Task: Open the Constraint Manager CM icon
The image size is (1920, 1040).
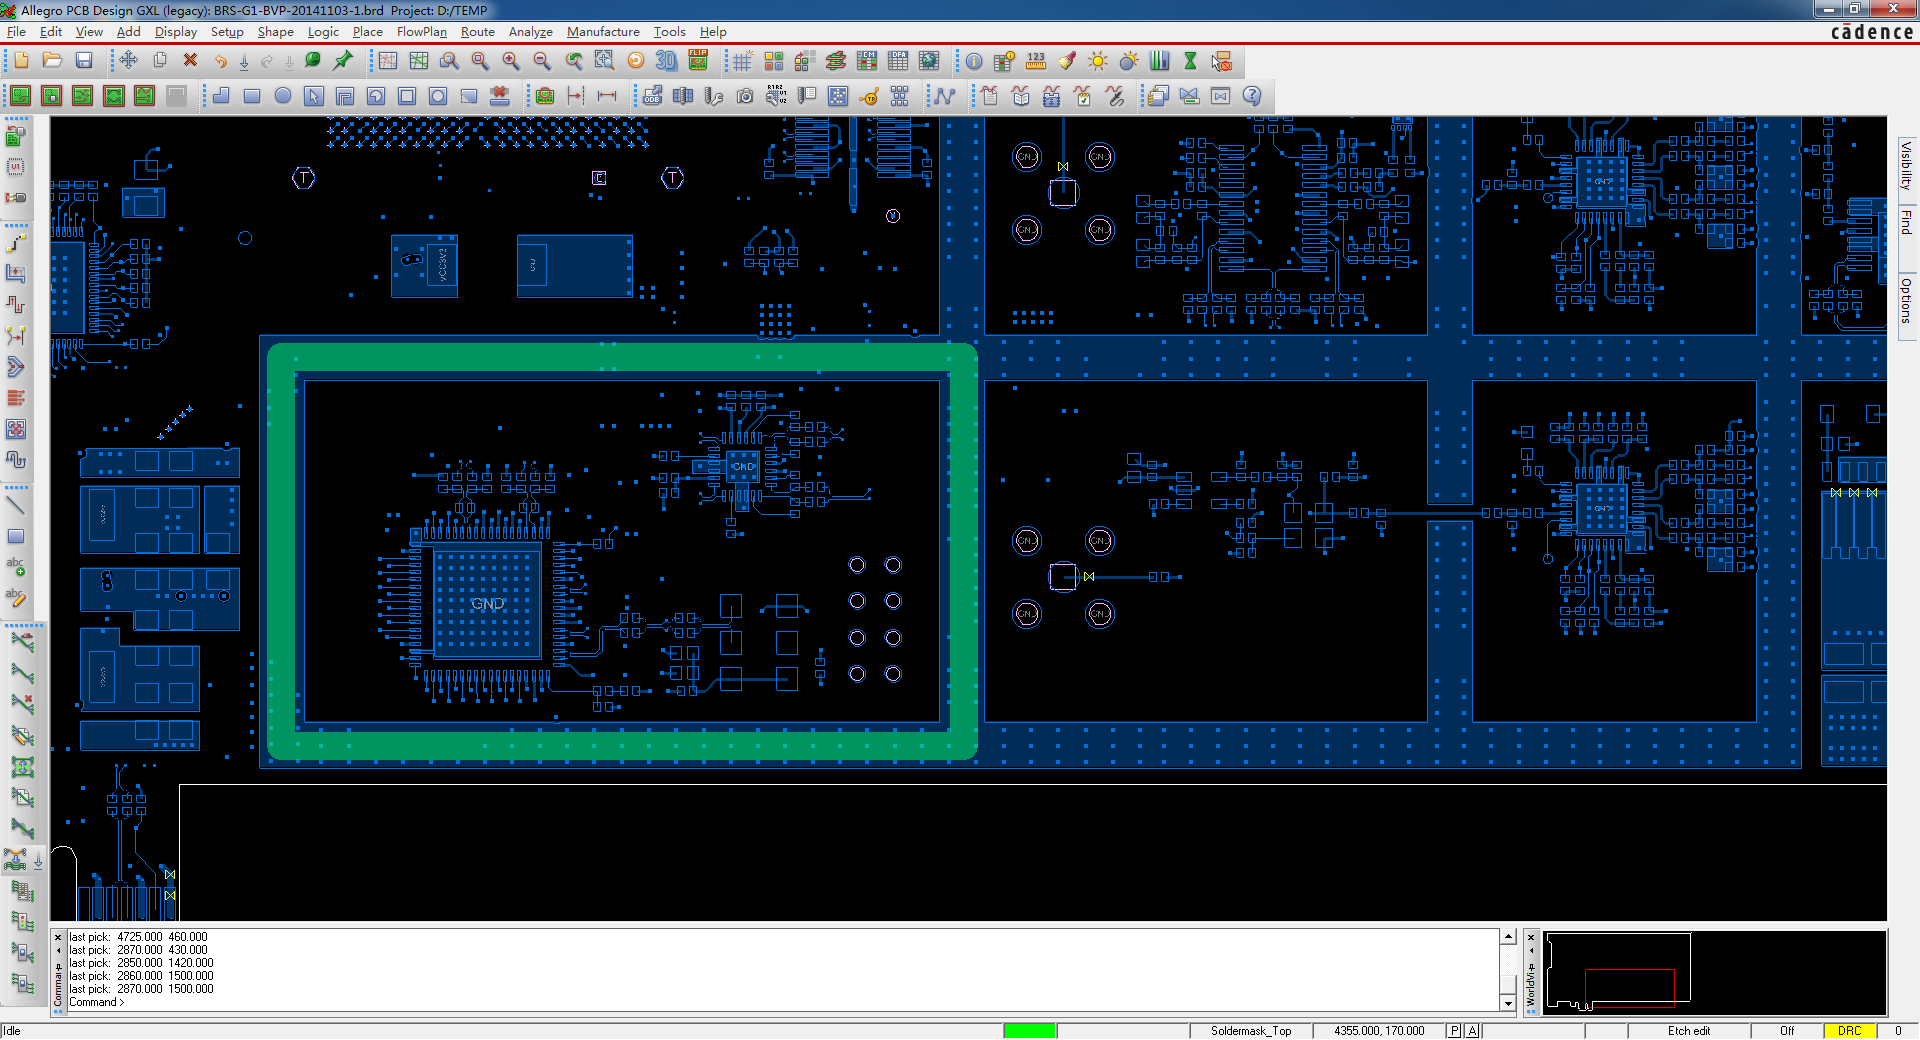Action: click(x=866, y=61)
